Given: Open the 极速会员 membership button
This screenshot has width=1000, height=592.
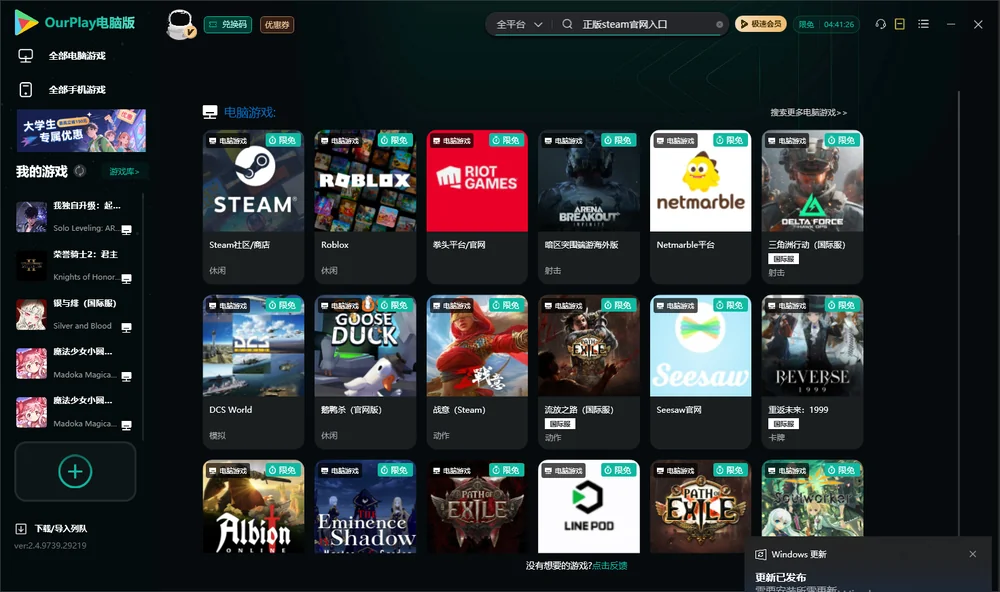Looking at the screenshot, I should click(x=760, y=24).
